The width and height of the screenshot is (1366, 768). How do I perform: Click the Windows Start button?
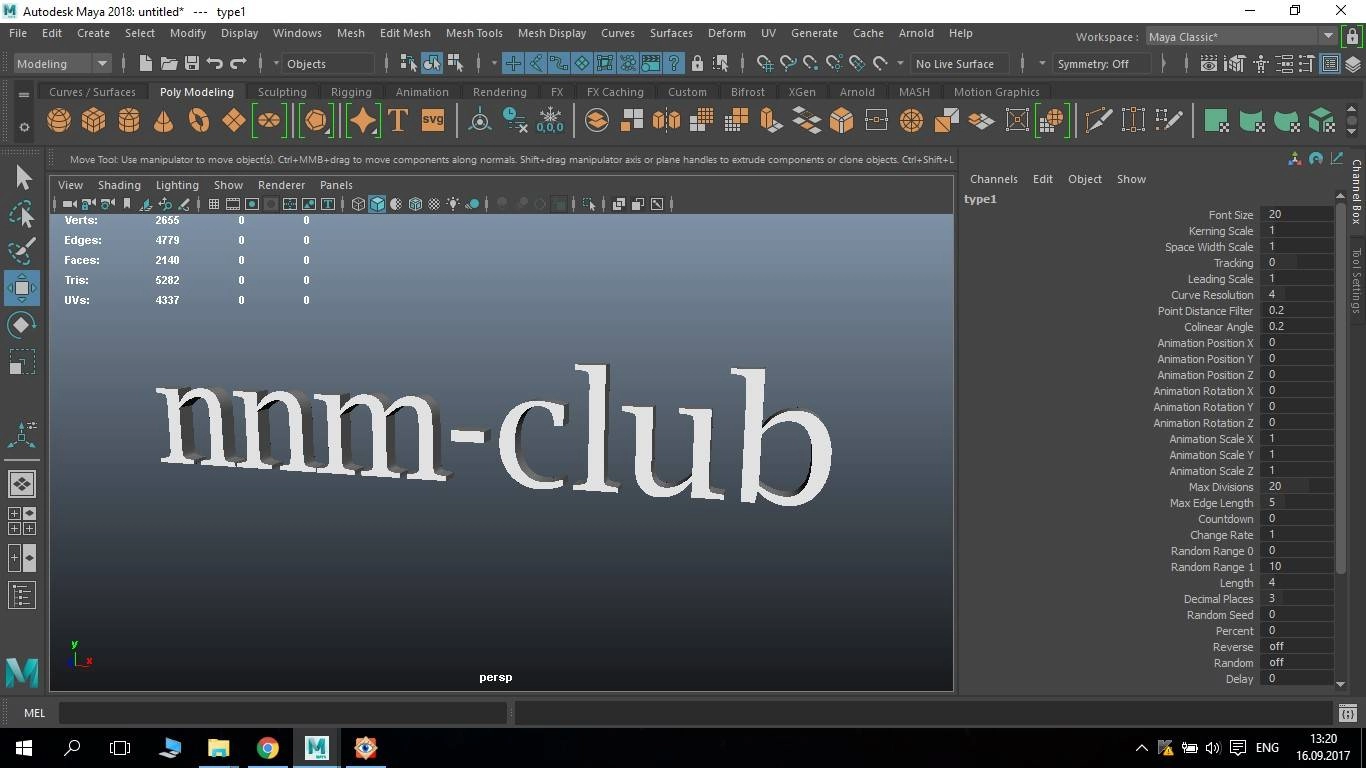point(23,747)
